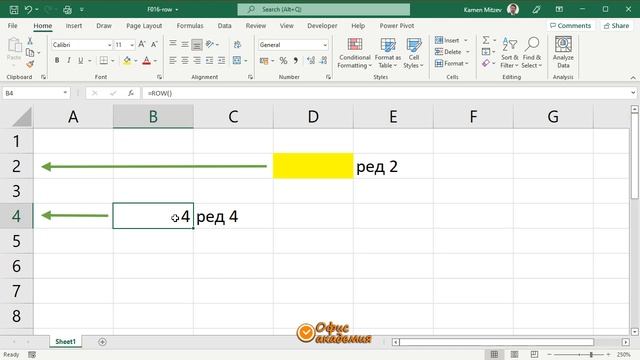Open the General number format dropdown
640x360 pixels.
tap(325, 45)
